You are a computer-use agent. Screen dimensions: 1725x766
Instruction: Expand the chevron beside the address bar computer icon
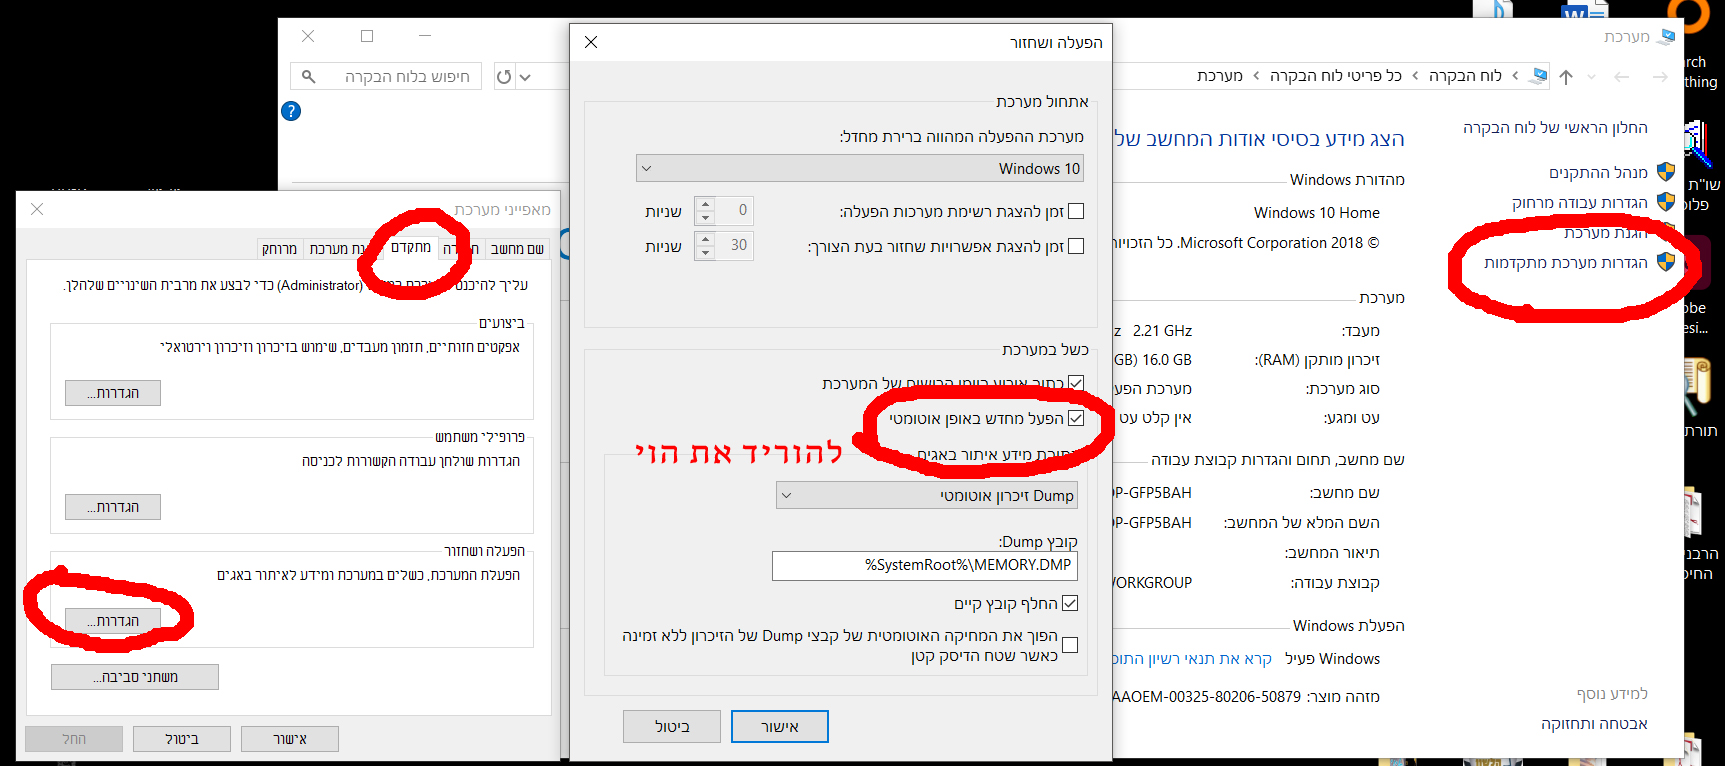1515,76
